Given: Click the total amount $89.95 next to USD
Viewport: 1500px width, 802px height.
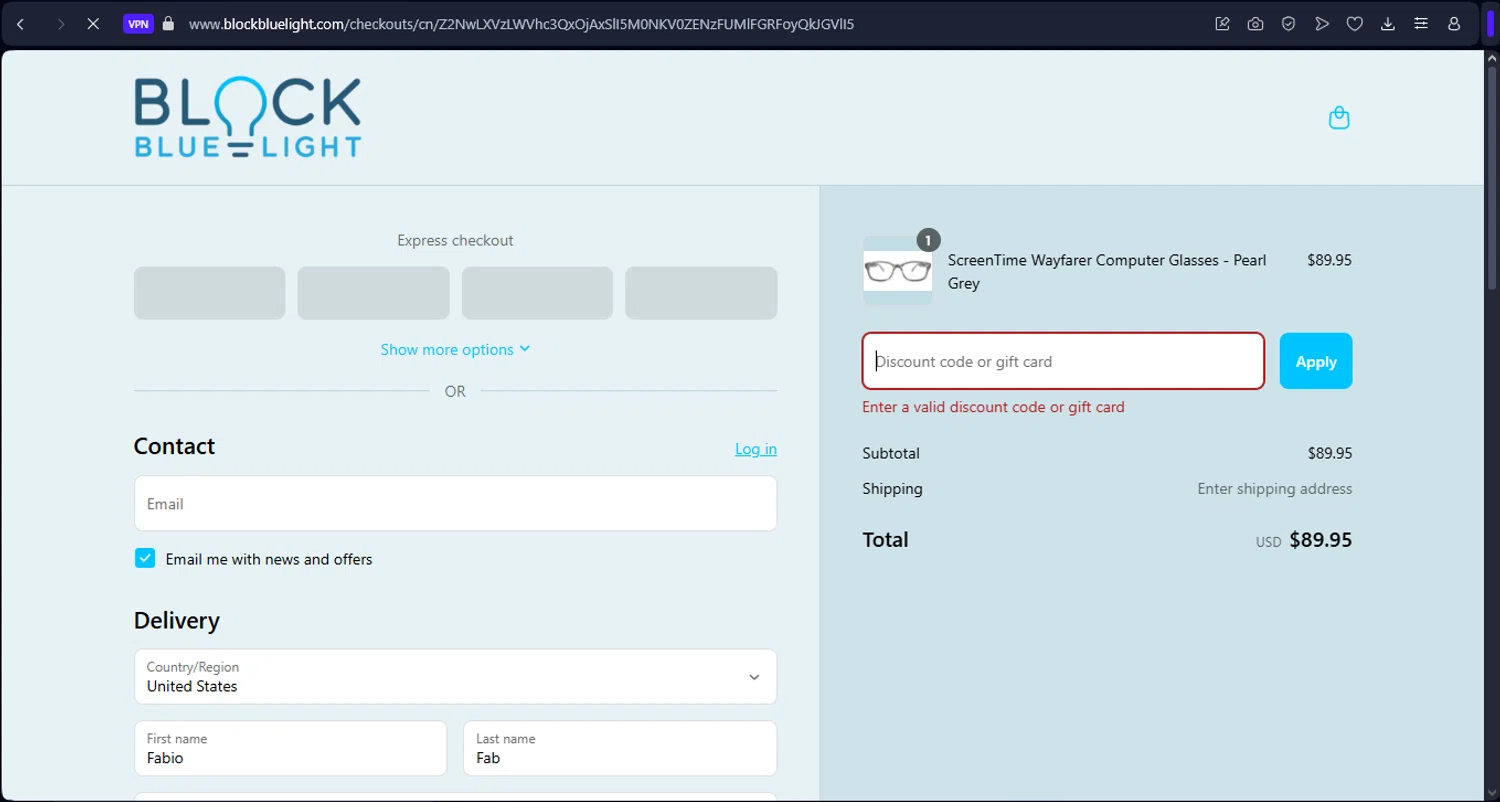Looking at the screenshot, I should (1320, 540).
